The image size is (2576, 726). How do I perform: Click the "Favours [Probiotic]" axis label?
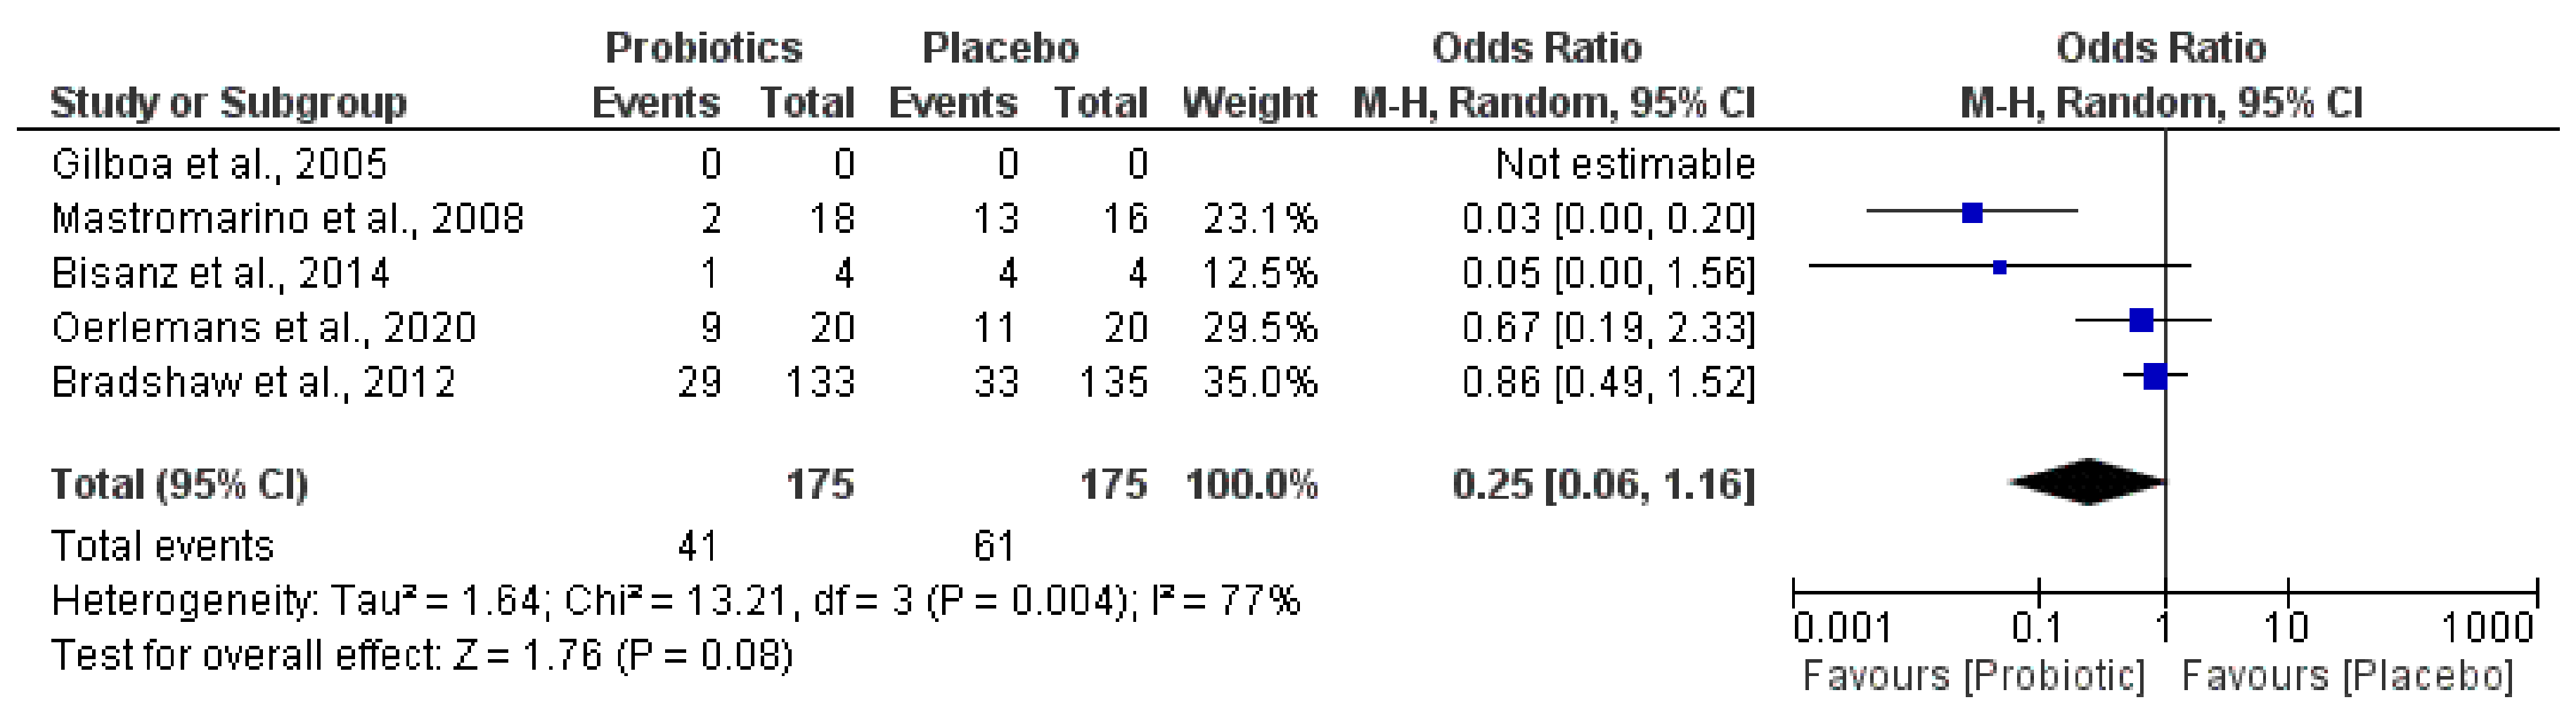point(1973,676)
